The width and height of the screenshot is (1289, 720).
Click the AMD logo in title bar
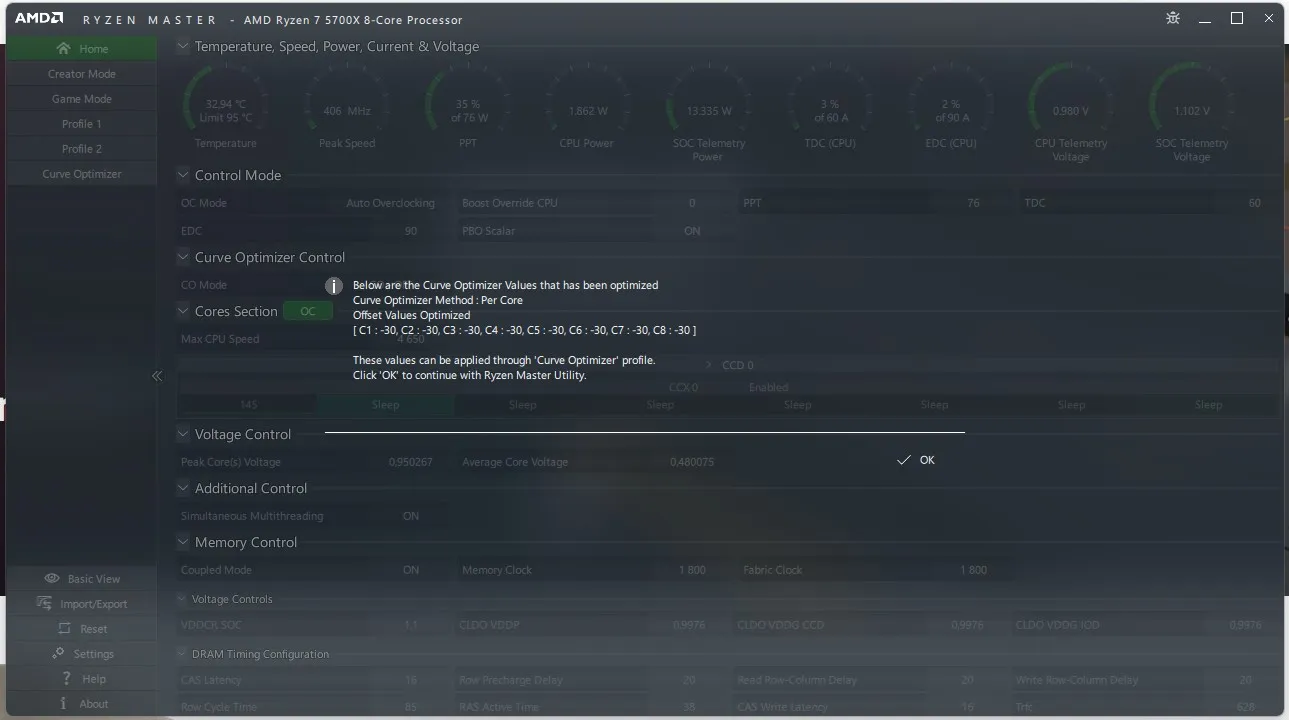click(39, 19)
